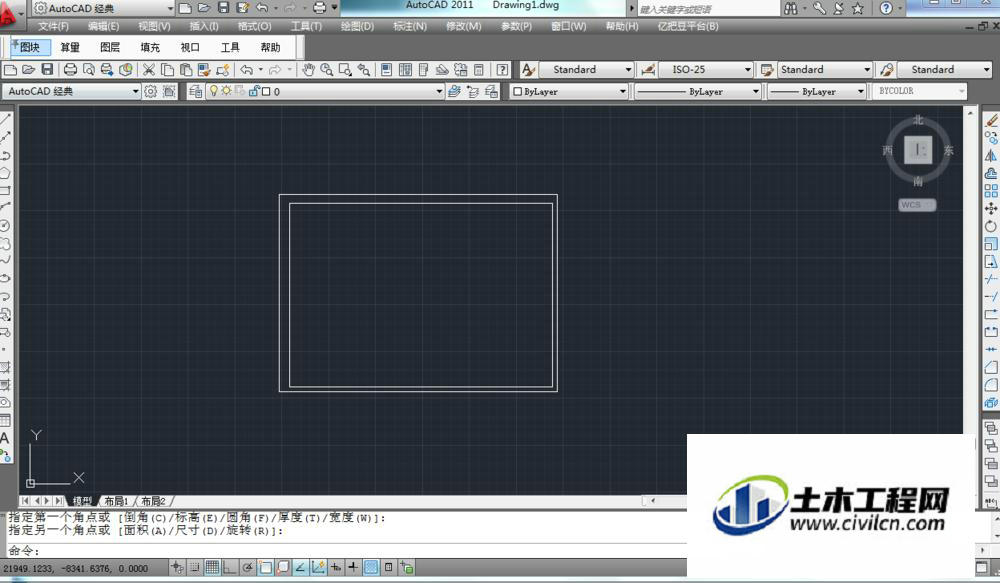The width and height of the screenshot is (1000, 583).
Task: Toggle Ortho Mode in status bar
Action: coord(230,567)
